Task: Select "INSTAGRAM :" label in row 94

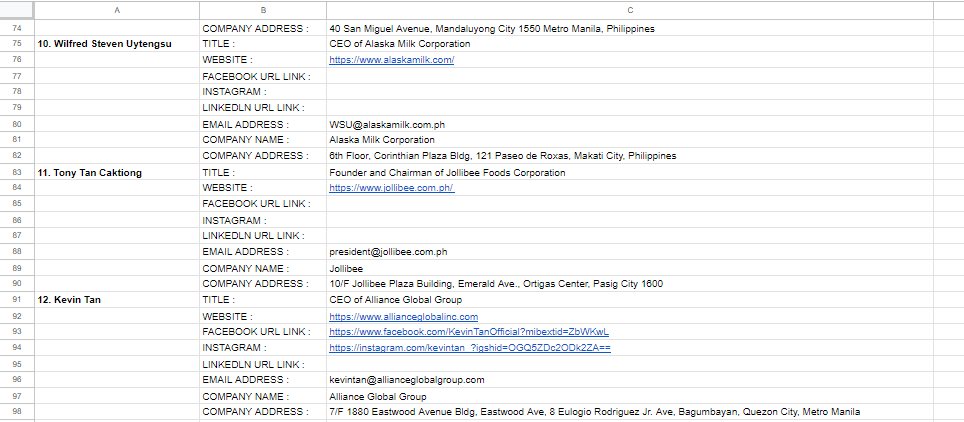Action: click(263, 348)
